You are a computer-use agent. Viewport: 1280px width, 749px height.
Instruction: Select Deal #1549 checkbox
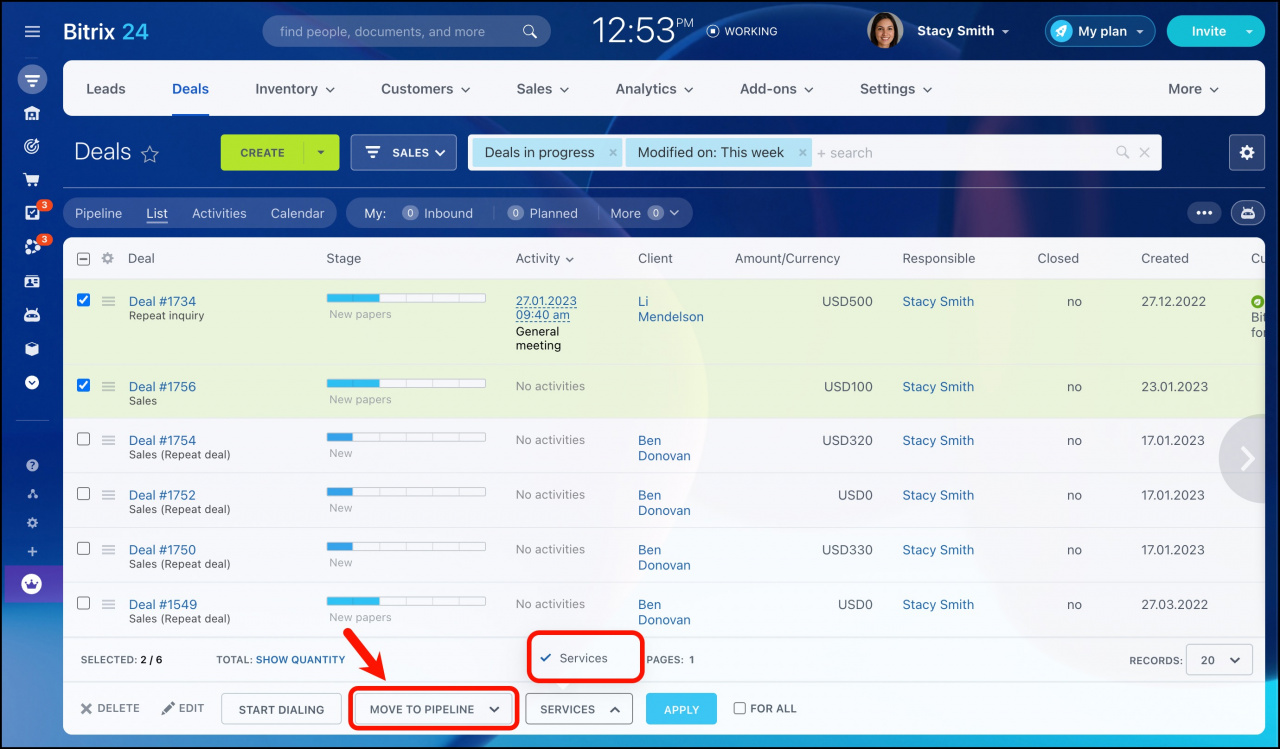point(83,603)
